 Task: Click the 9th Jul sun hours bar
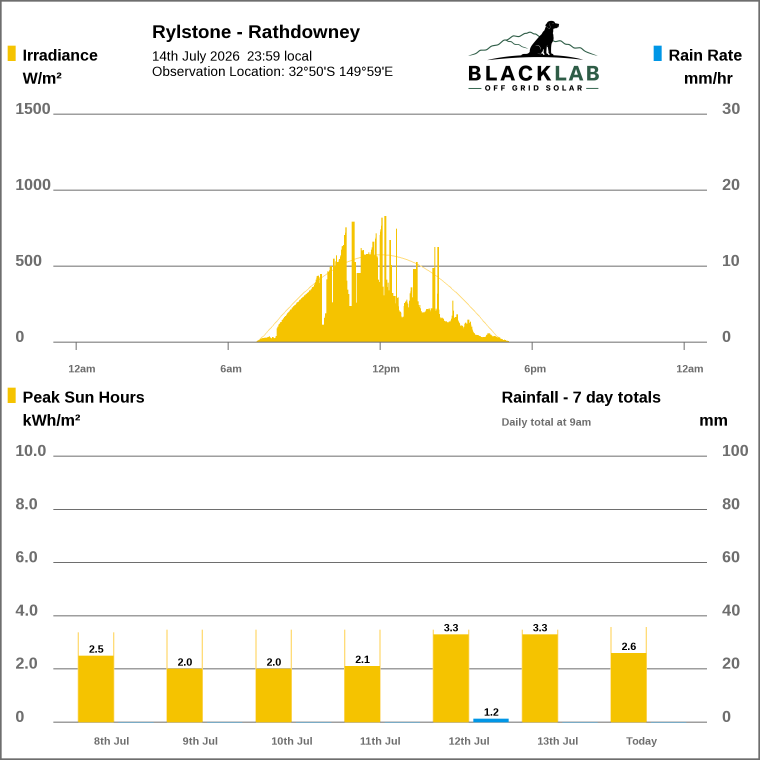point(185,696)
